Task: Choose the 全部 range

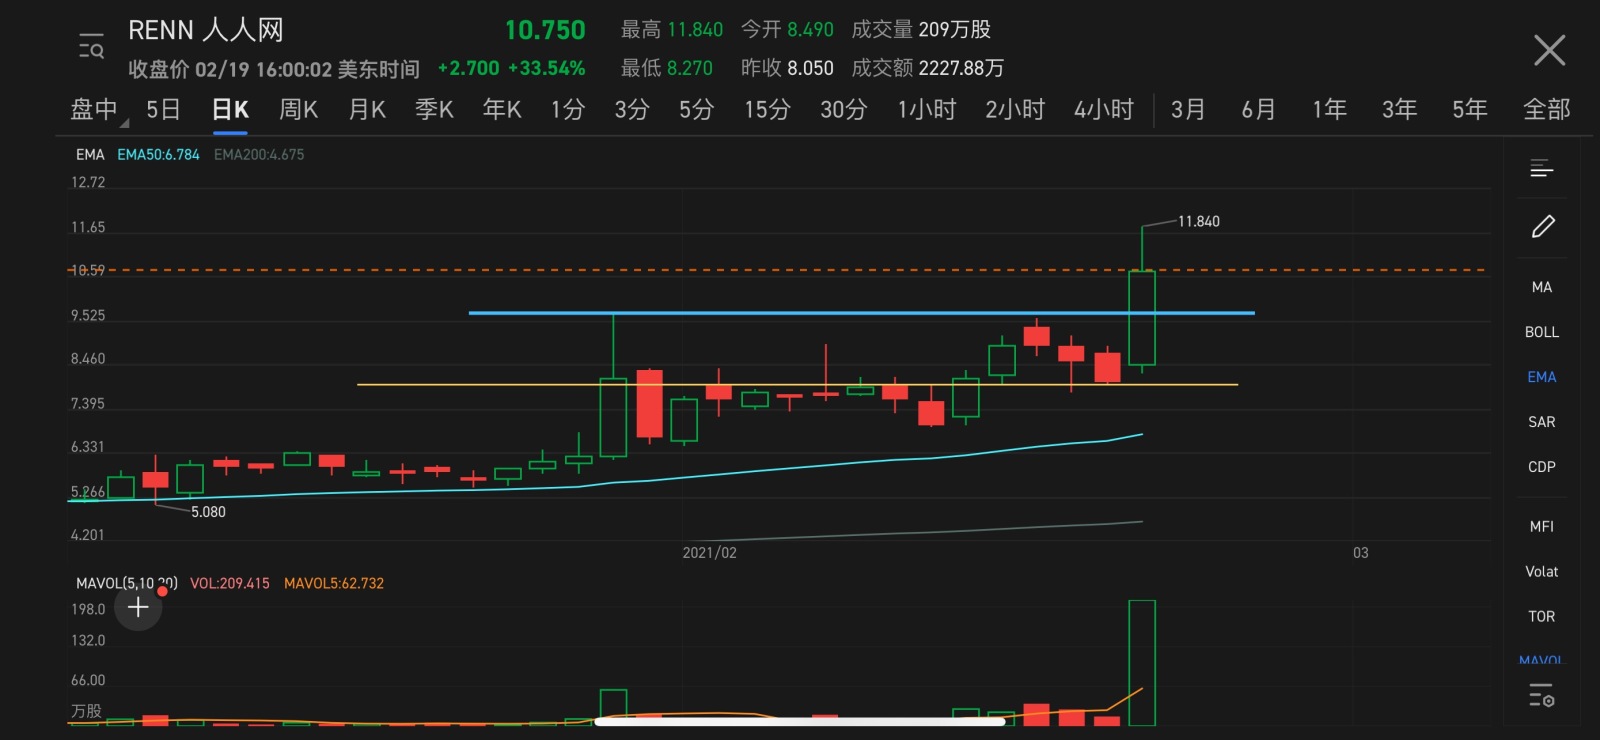Action: click(x=1546, y=109)
